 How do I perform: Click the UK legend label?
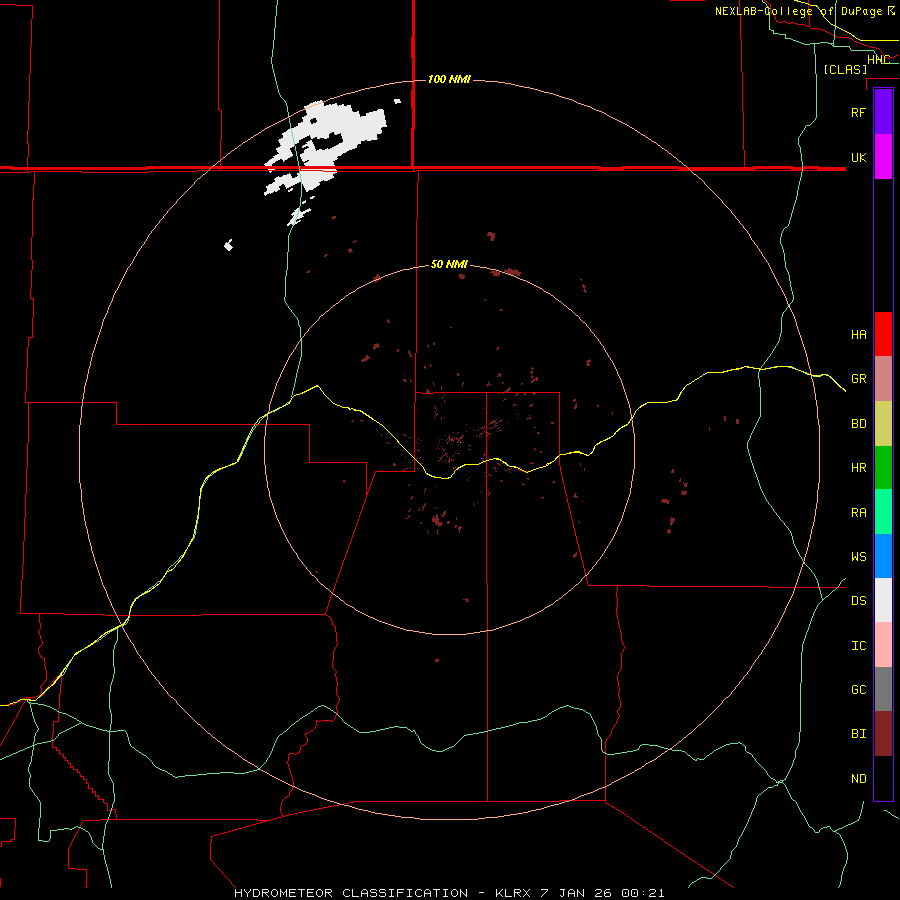(858, 157)
